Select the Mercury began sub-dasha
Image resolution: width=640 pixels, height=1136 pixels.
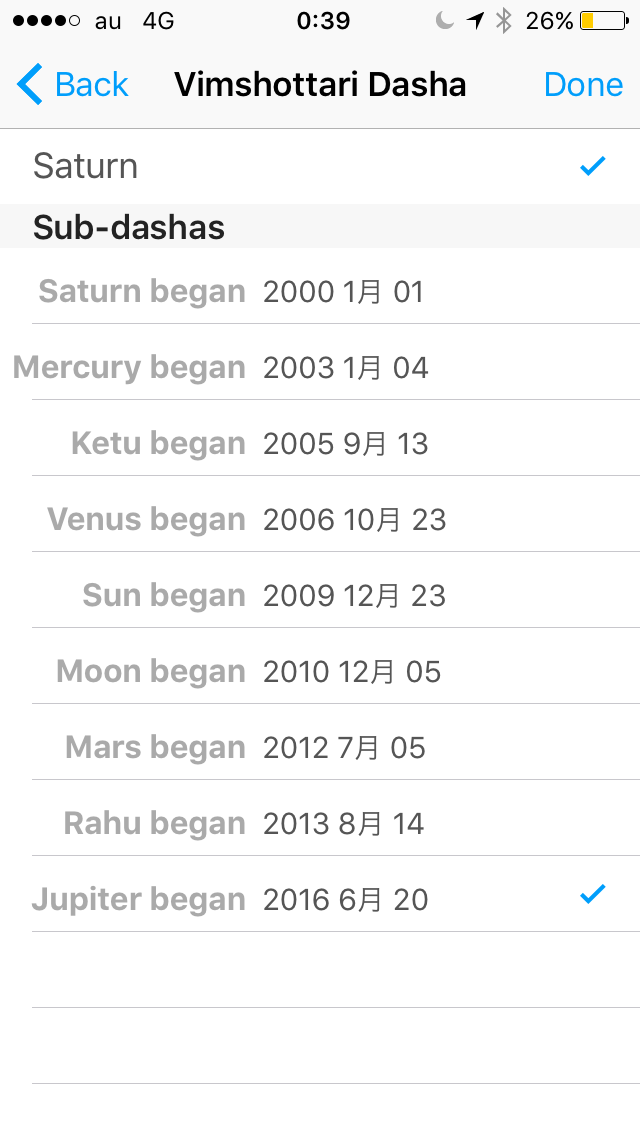coord(320,368)
